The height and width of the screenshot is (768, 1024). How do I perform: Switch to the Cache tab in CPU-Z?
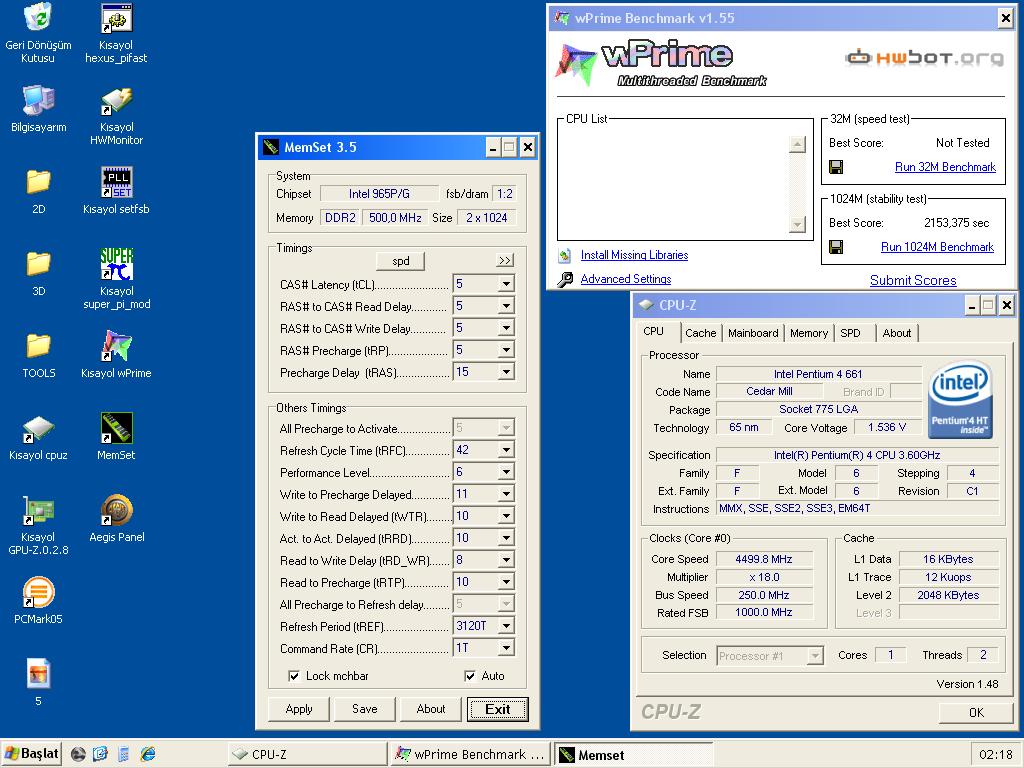(x=700, y=333)
